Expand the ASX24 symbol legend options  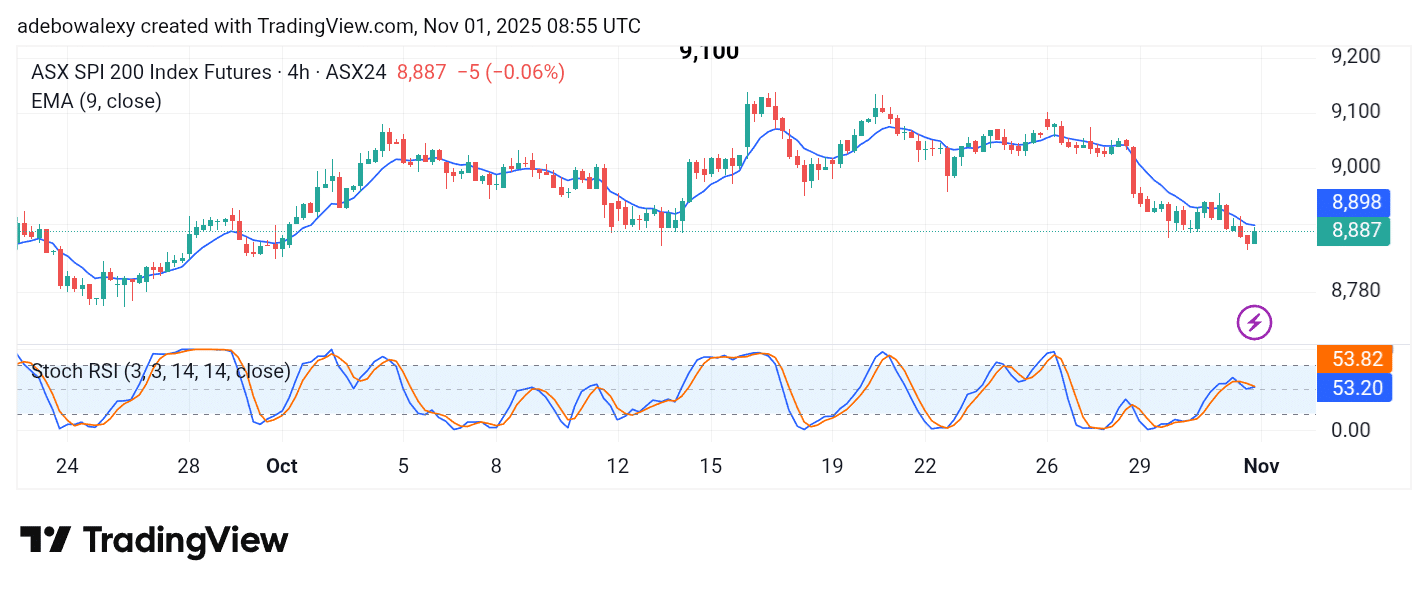coord(356,72)
